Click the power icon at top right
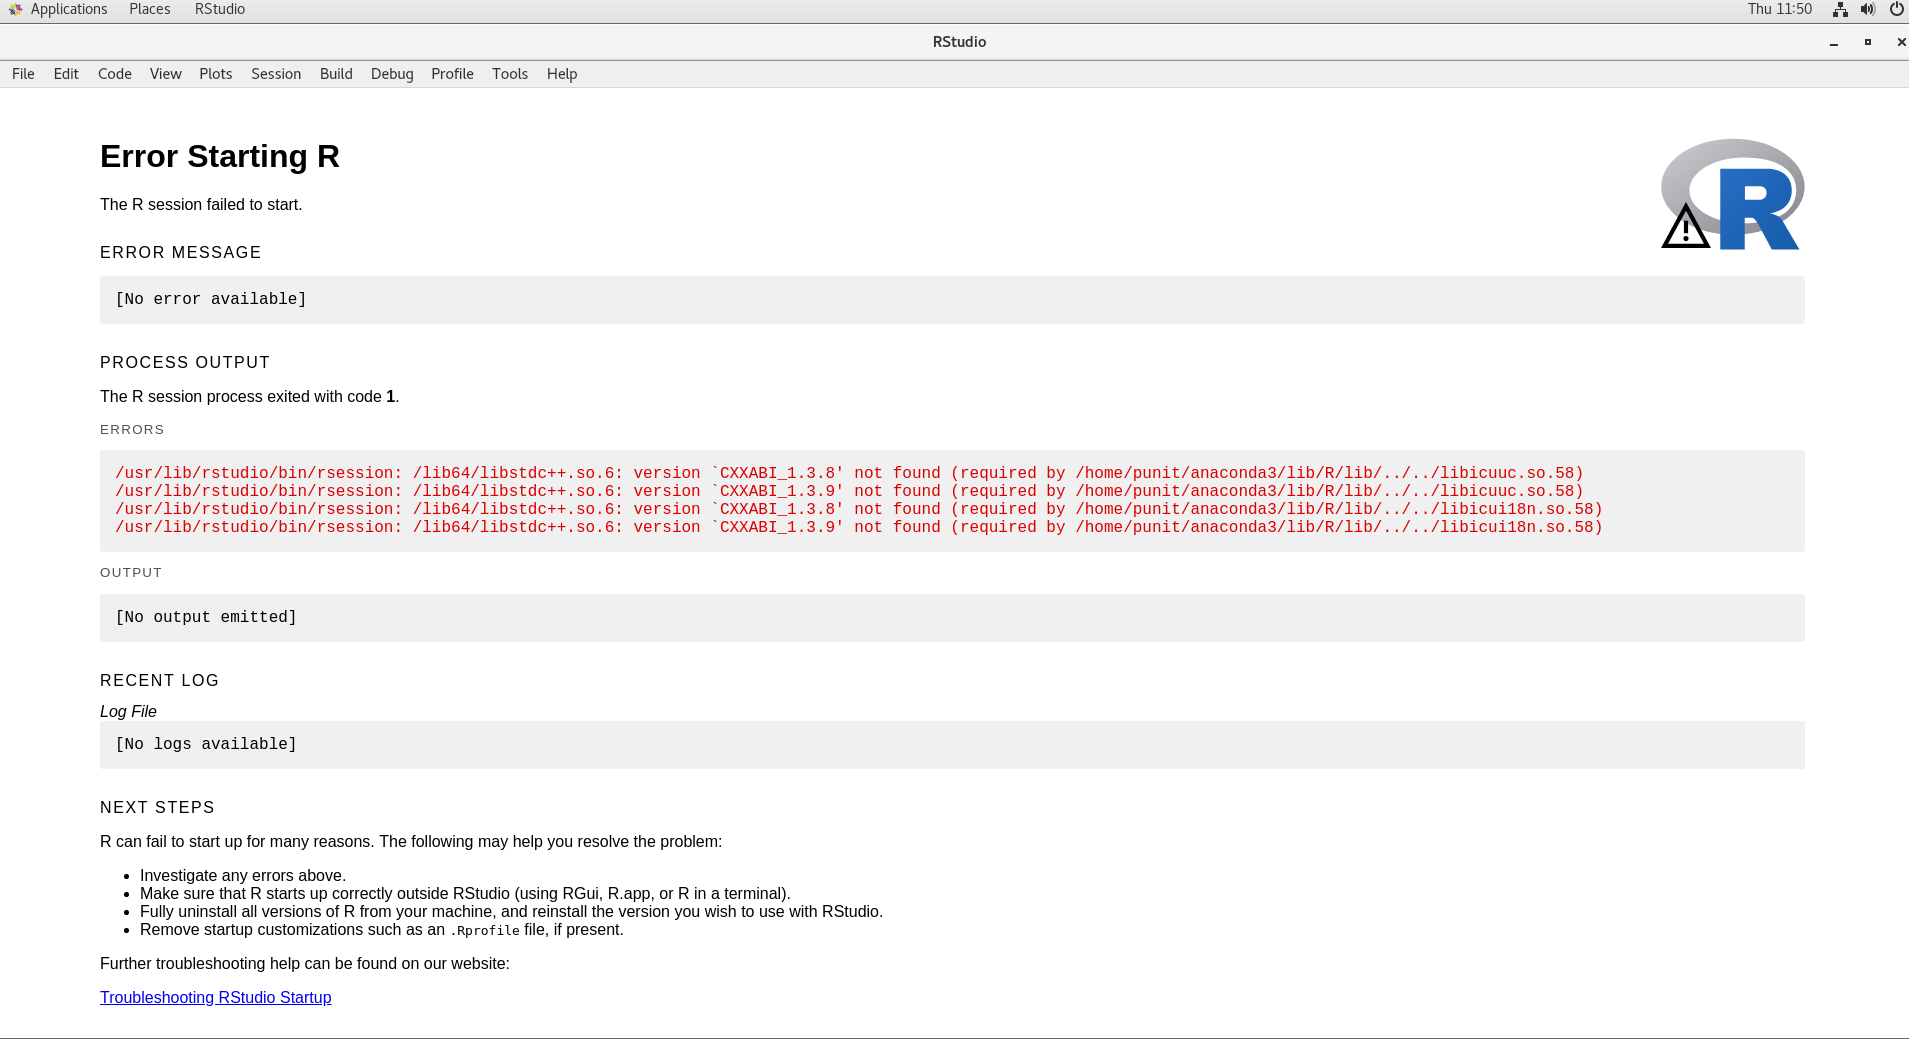This screenshot has width=1909, height=1039. click(x=1895, y=9)
